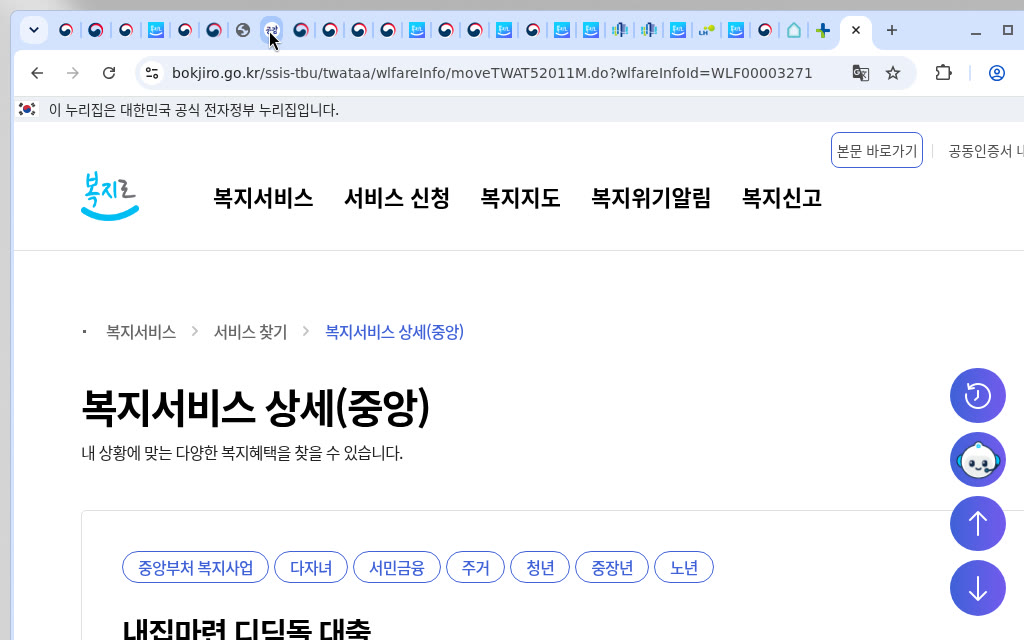Open a new browser tab

pos(891,30)
